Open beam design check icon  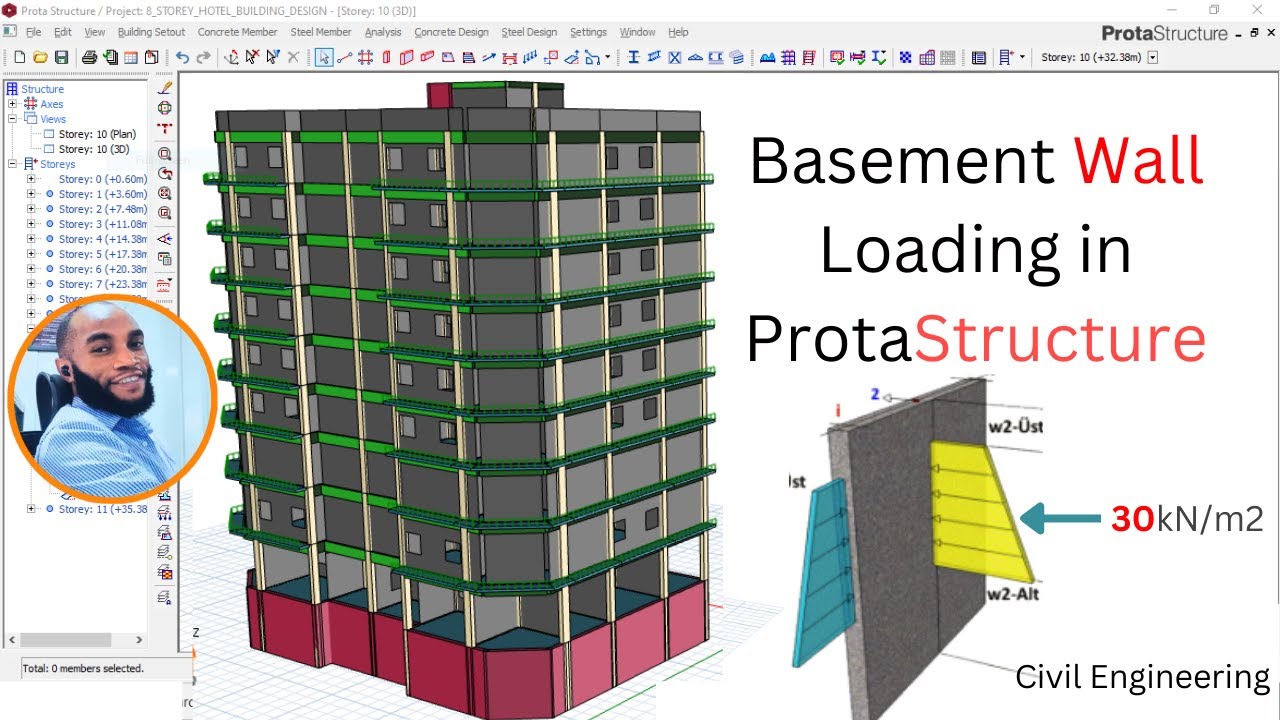coord(858,58)
